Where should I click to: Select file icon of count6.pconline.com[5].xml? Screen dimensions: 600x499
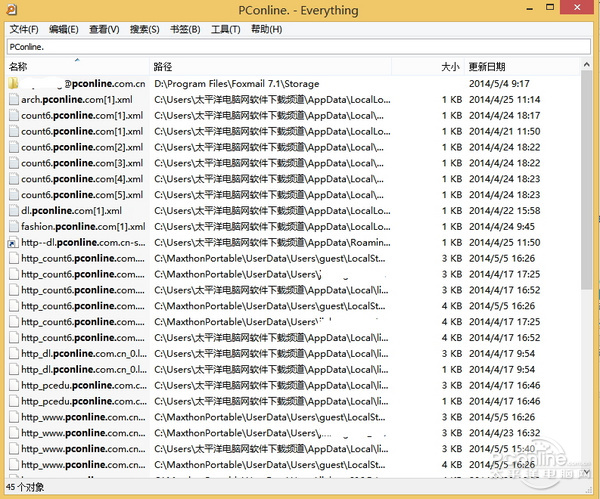click(x=14, y=195)
